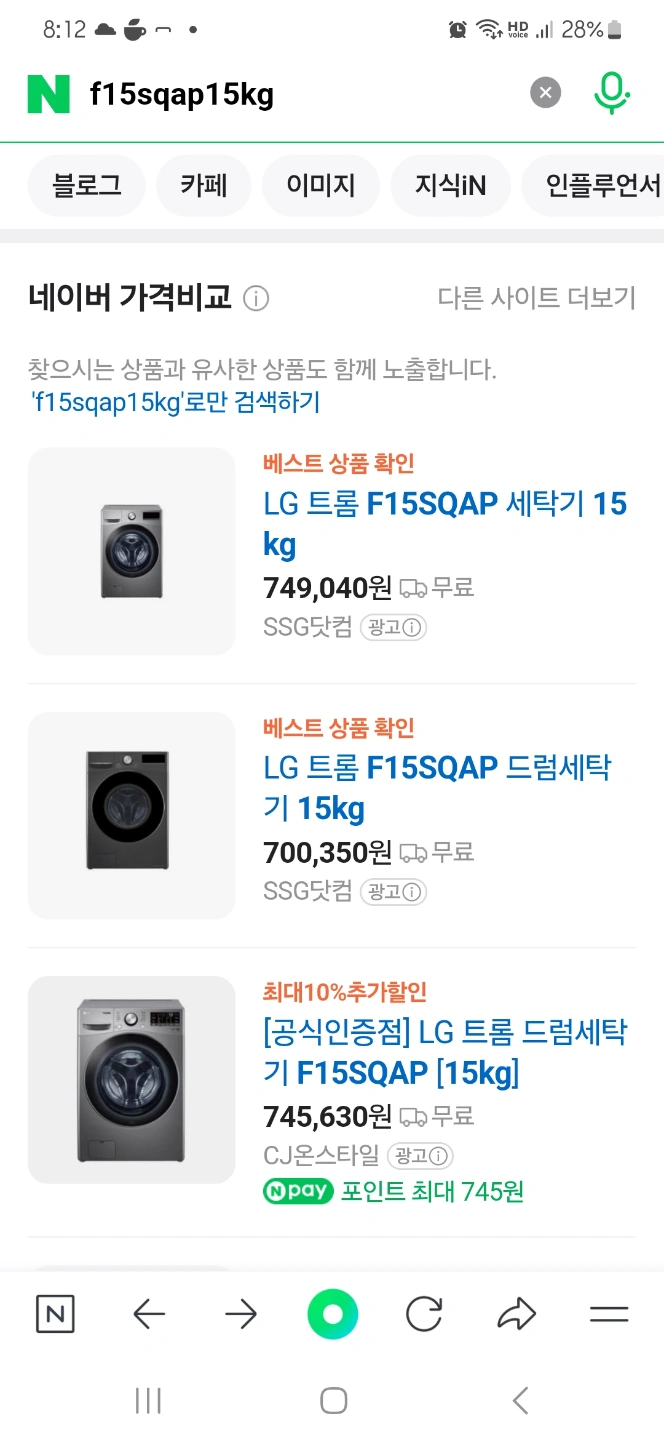Go back using the browser back arrow
The height and width of the screenshot is (1440, 664).
click(148, 1314)
